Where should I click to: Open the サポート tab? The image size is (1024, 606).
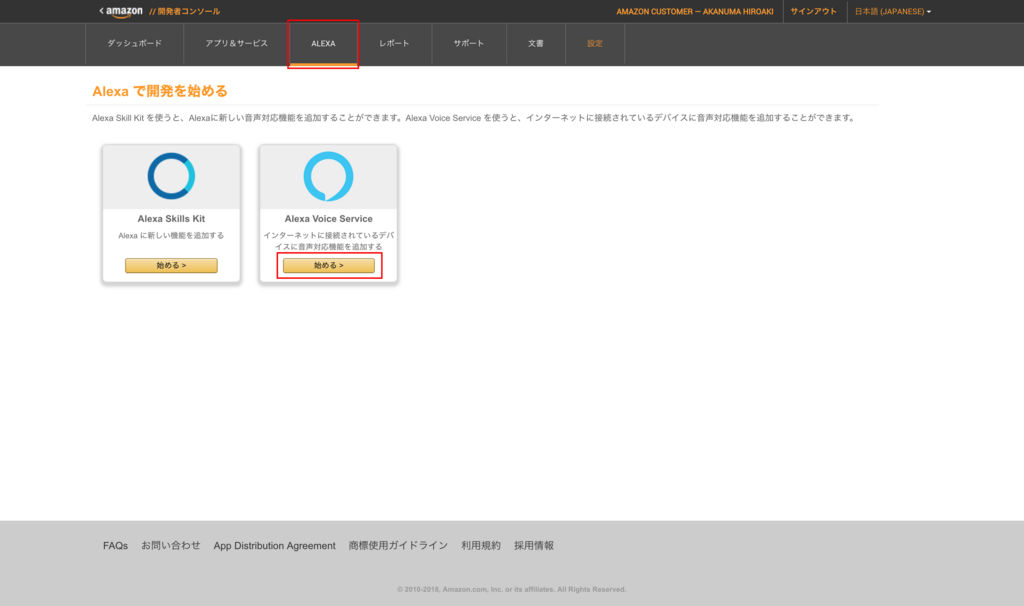pyautogui.click(x=469, y=44)
